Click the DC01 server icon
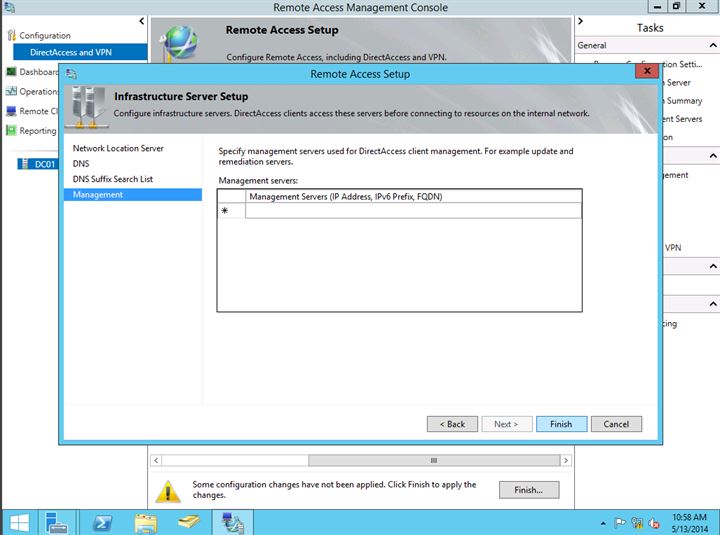Screen dimensions: 720x535 click(24, 164)
